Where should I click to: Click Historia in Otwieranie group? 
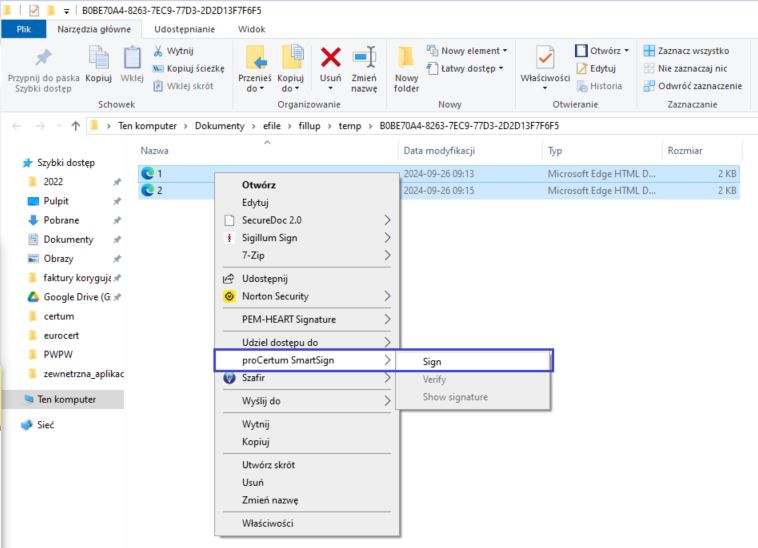pos(599,86)
